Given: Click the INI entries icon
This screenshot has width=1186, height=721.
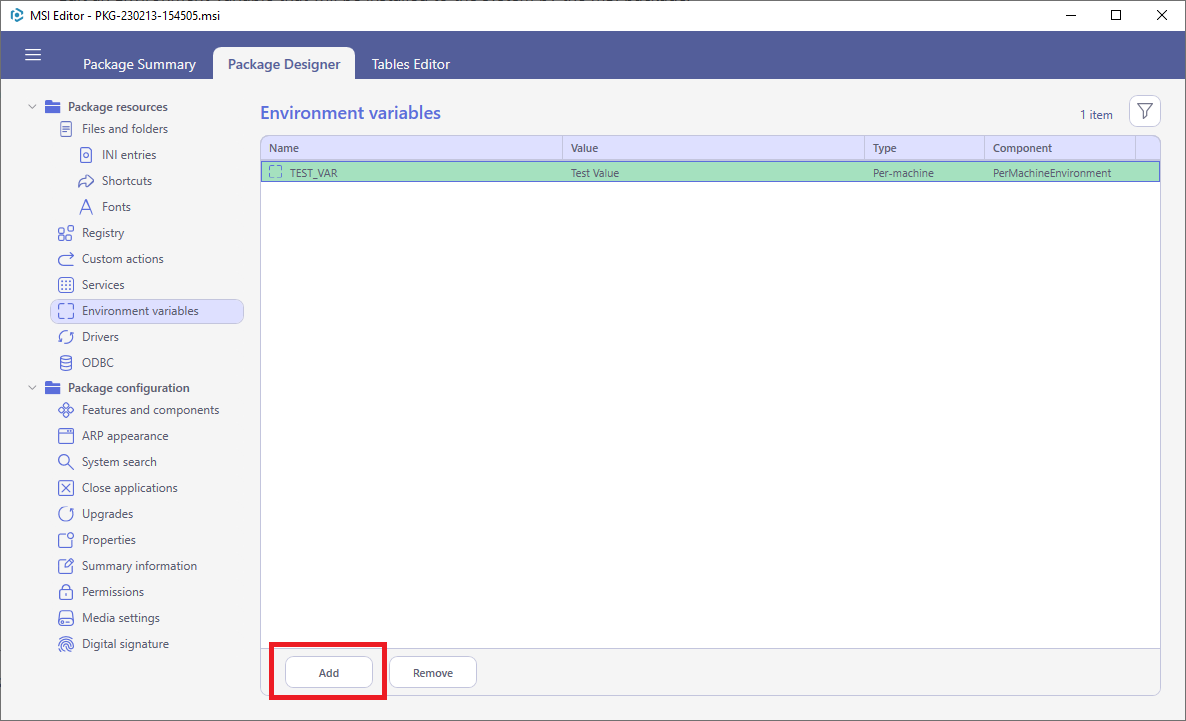Looking at the screenshot, I should 85,155.
